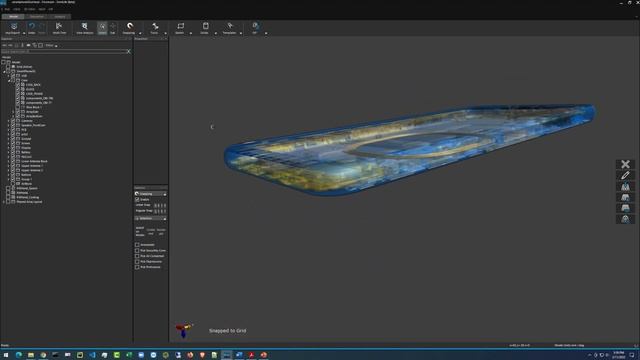Collapse the Snapping section in the options panel
This screenshot has width=640, height=360.
(164, 194)
